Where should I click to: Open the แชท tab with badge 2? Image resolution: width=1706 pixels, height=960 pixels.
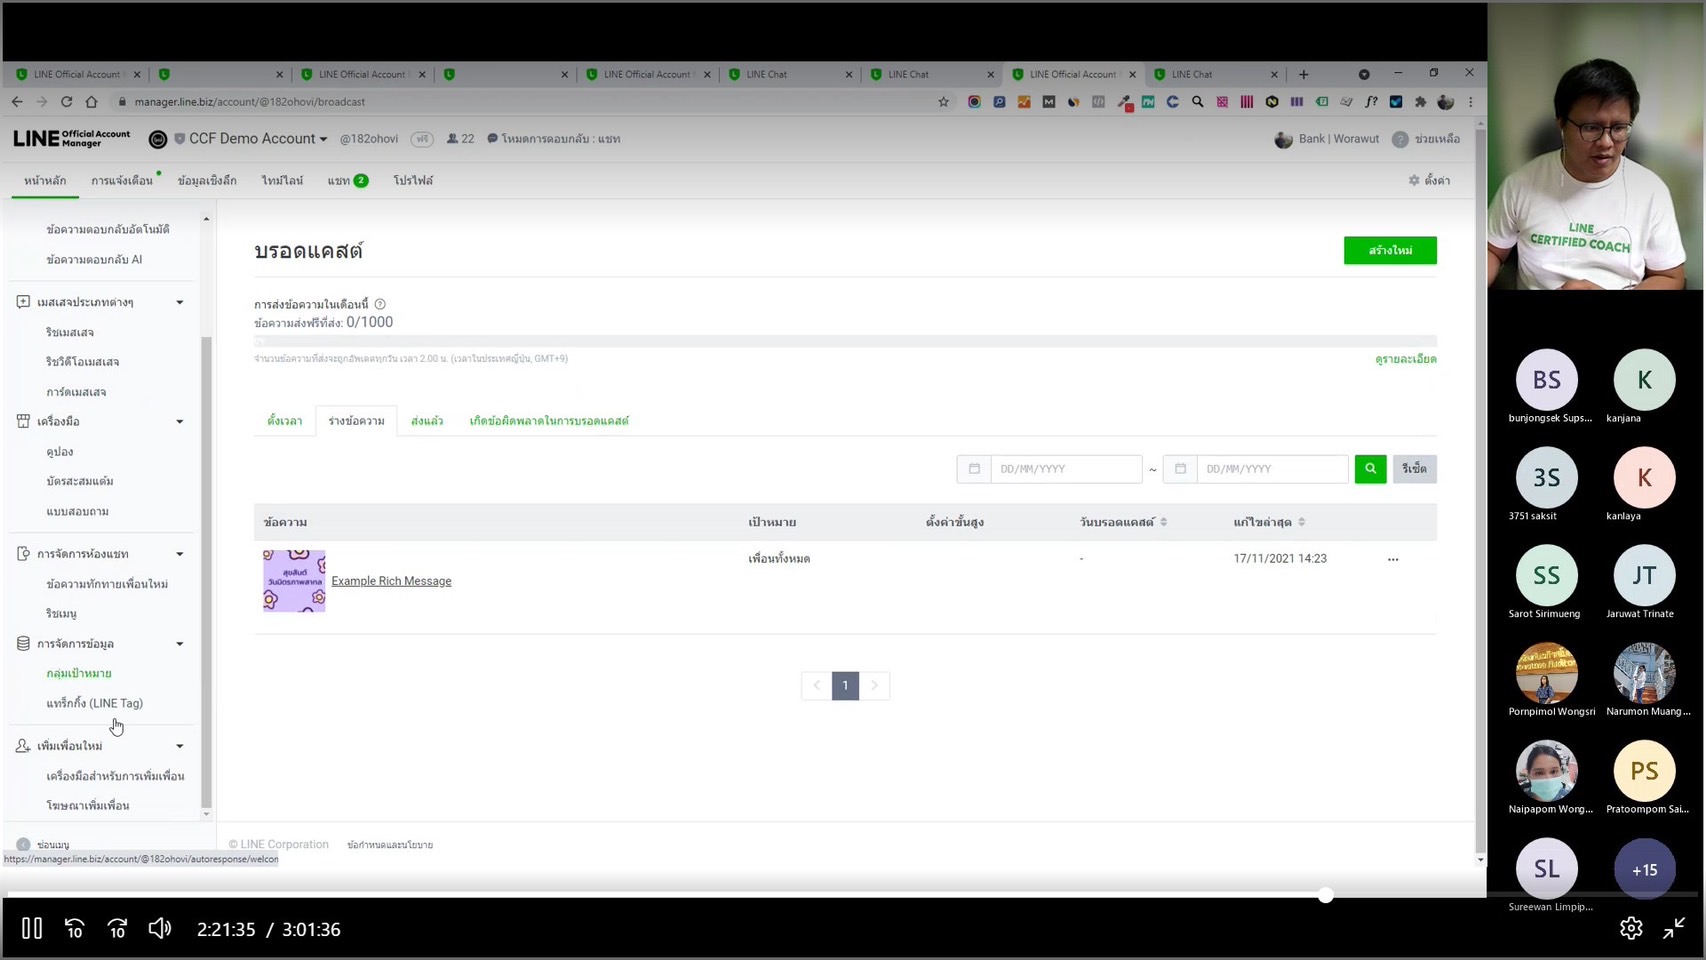348,180
